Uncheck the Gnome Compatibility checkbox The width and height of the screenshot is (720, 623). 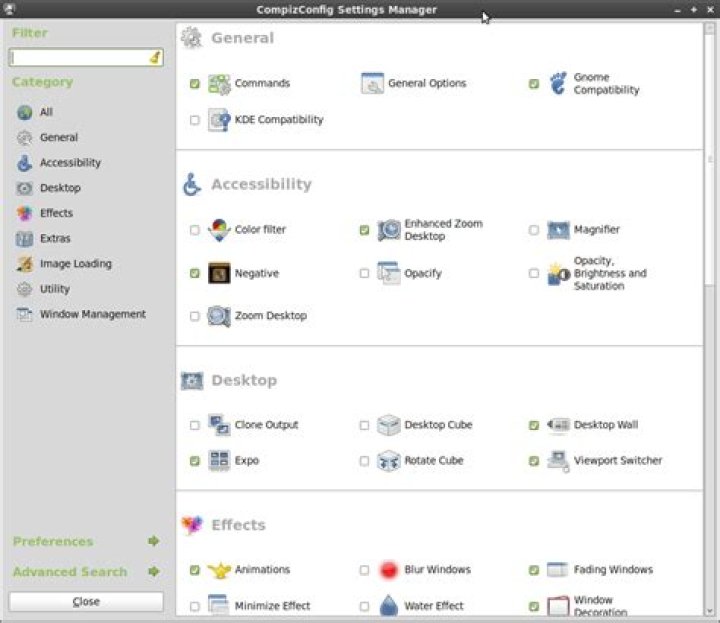tap(534, 84)
